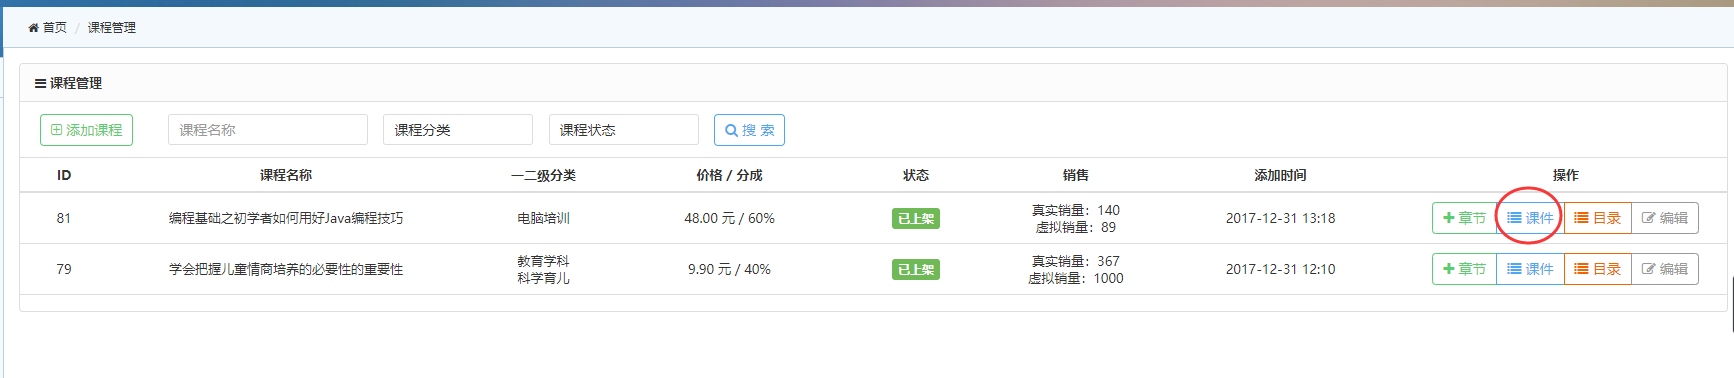The height and width of the screenshot is (378, 1734).
Task: Click ID cell 79
Action: pyautogui.click(x=64, y=269)
